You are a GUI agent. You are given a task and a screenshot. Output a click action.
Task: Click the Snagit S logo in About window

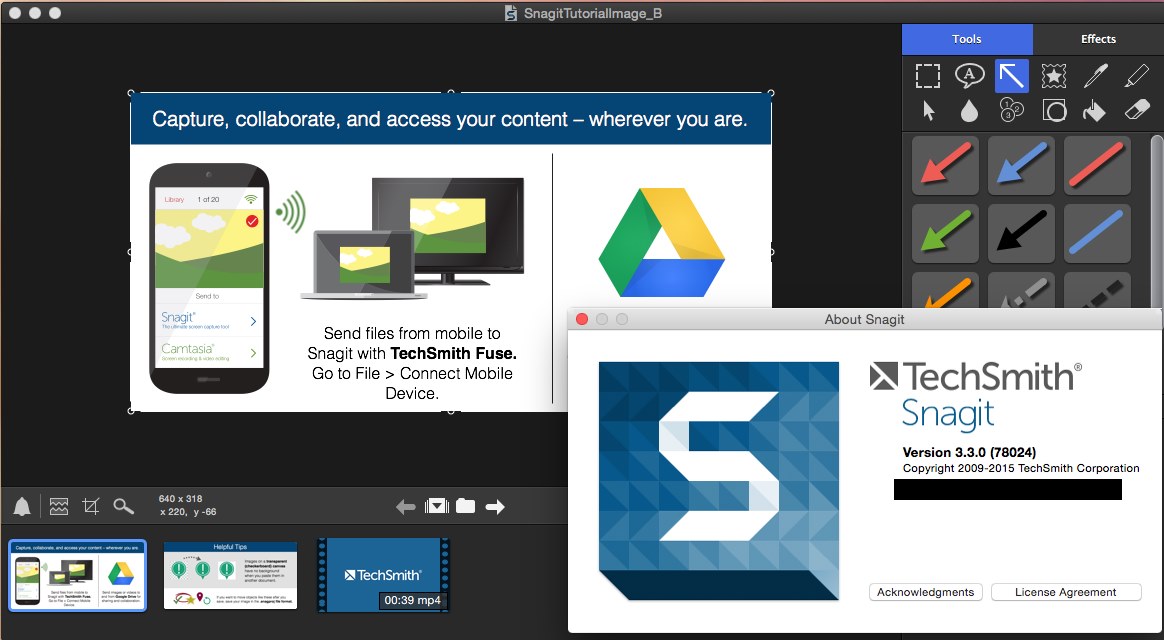(719, 480)
